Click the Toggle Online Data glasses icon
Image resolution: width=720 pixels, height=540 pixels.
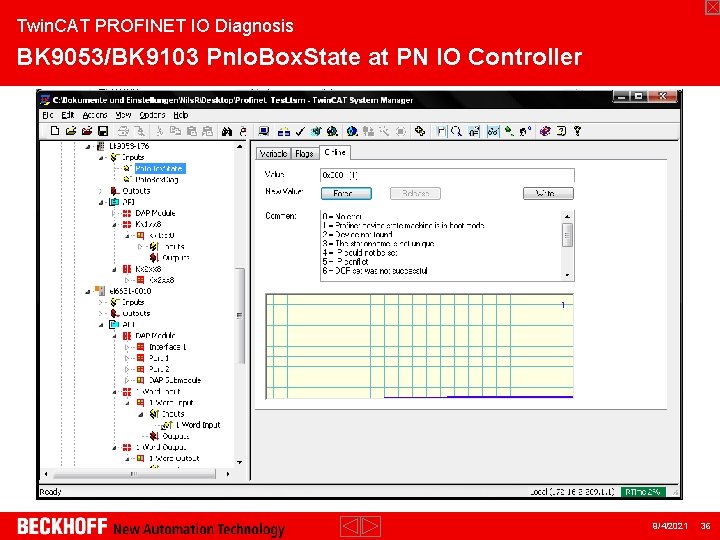(493, 131)
